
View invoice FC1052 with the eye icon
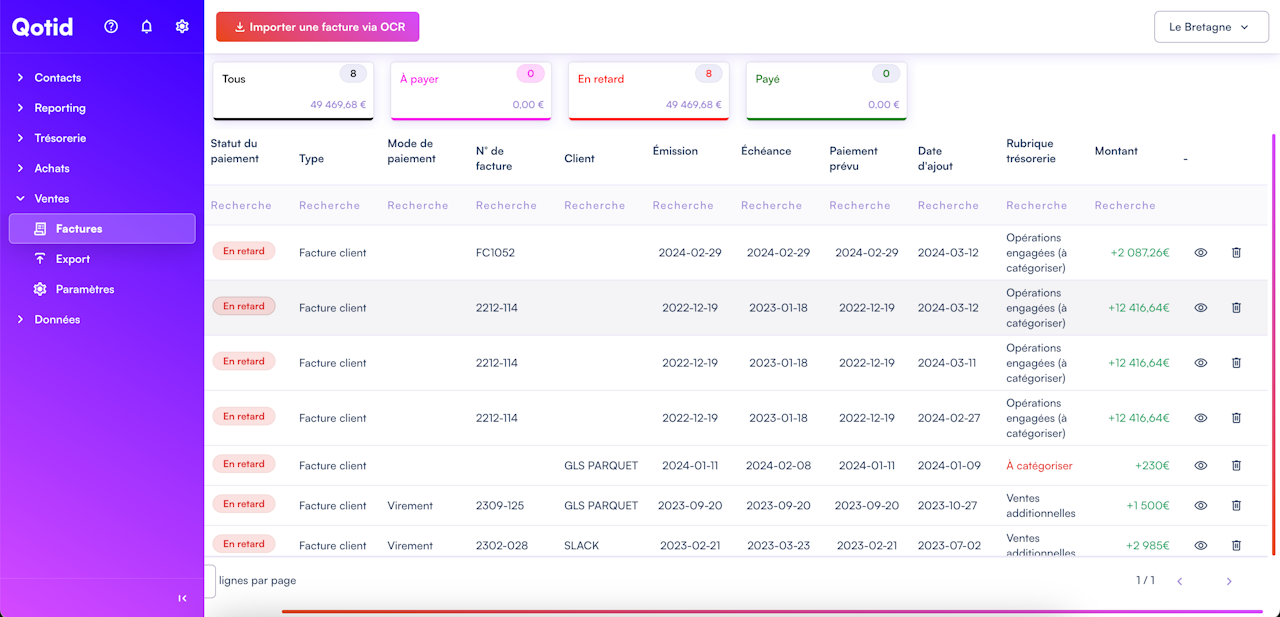(x=1201, y=253)
